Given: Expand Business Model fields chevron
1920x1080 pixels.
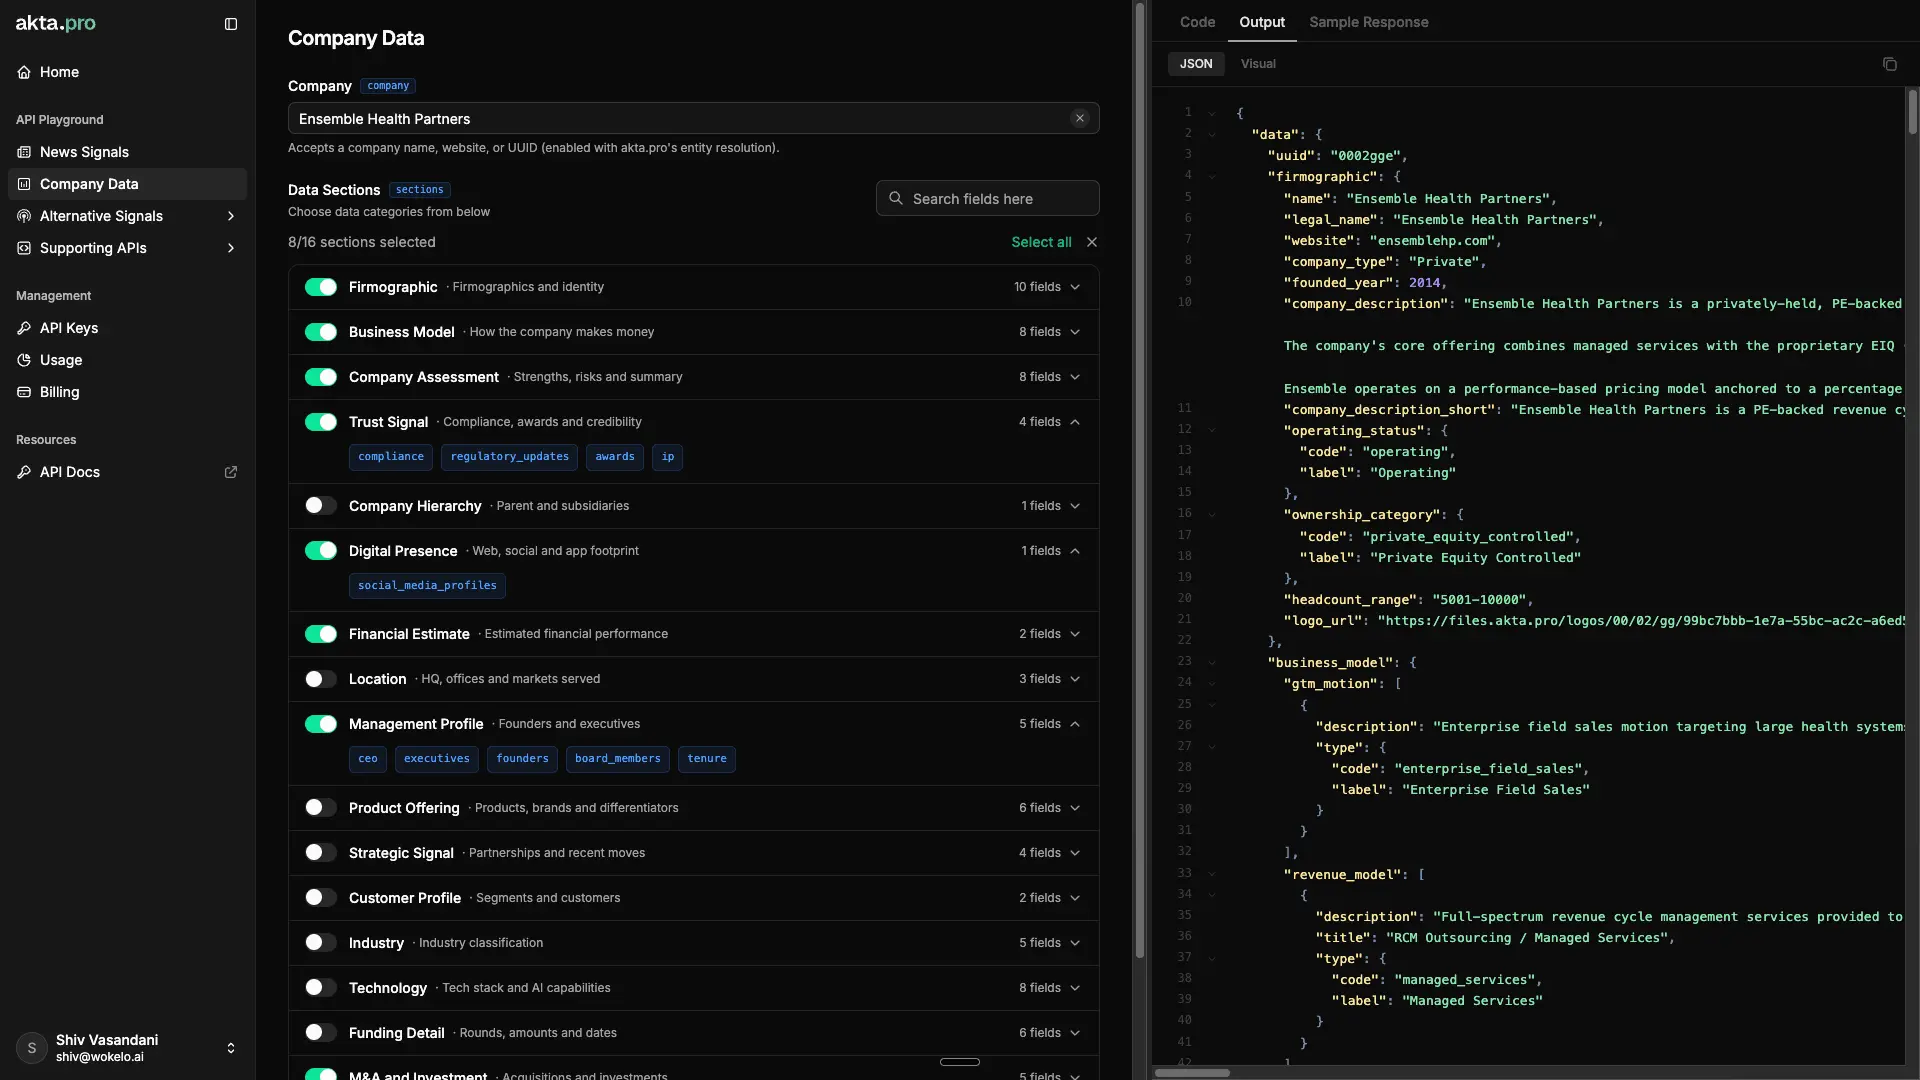Looking at the screenshot, I should click(x=1075, y=332).
